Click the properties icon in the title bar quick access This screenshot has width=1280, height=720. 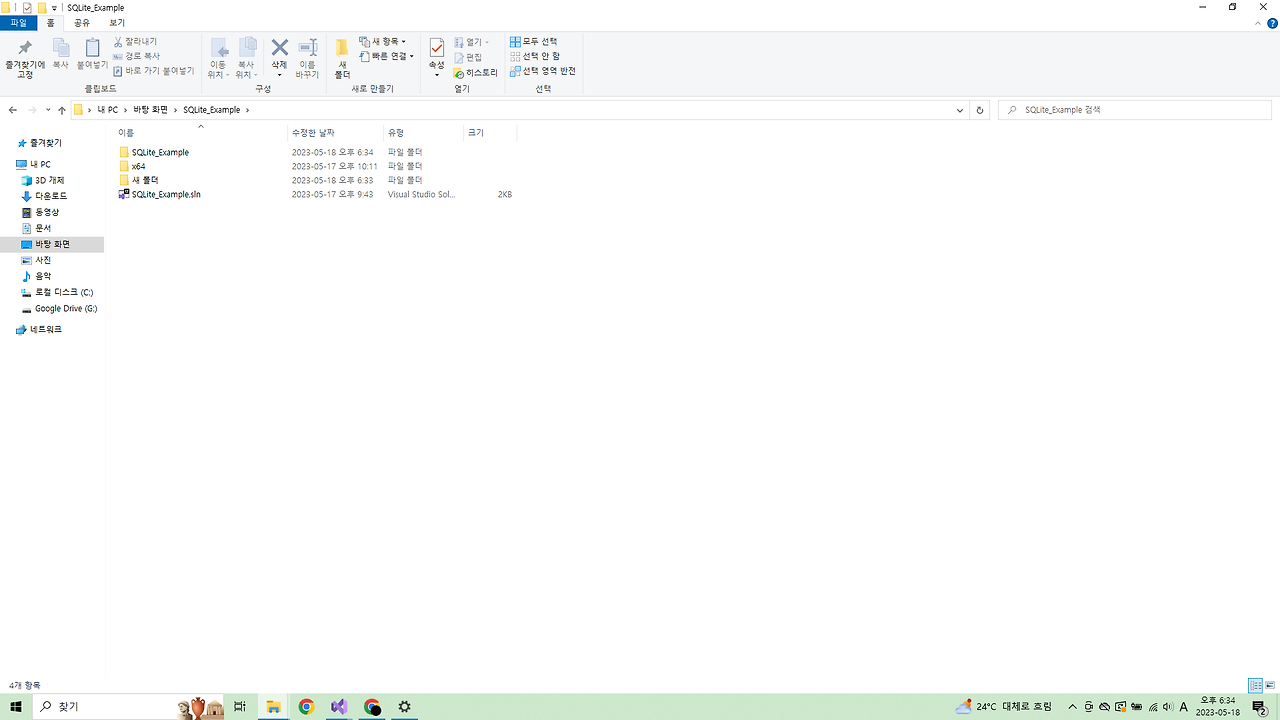27,7
